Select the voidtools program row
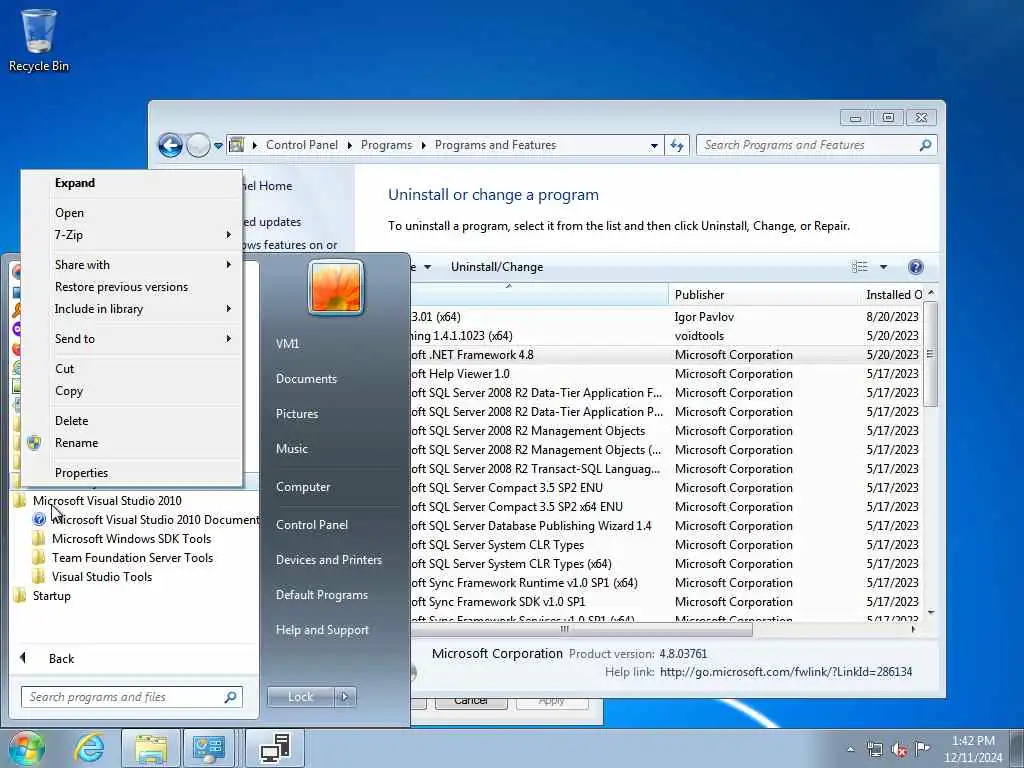The width and height of the screenshot is (1024, 768). pos(667,336)
